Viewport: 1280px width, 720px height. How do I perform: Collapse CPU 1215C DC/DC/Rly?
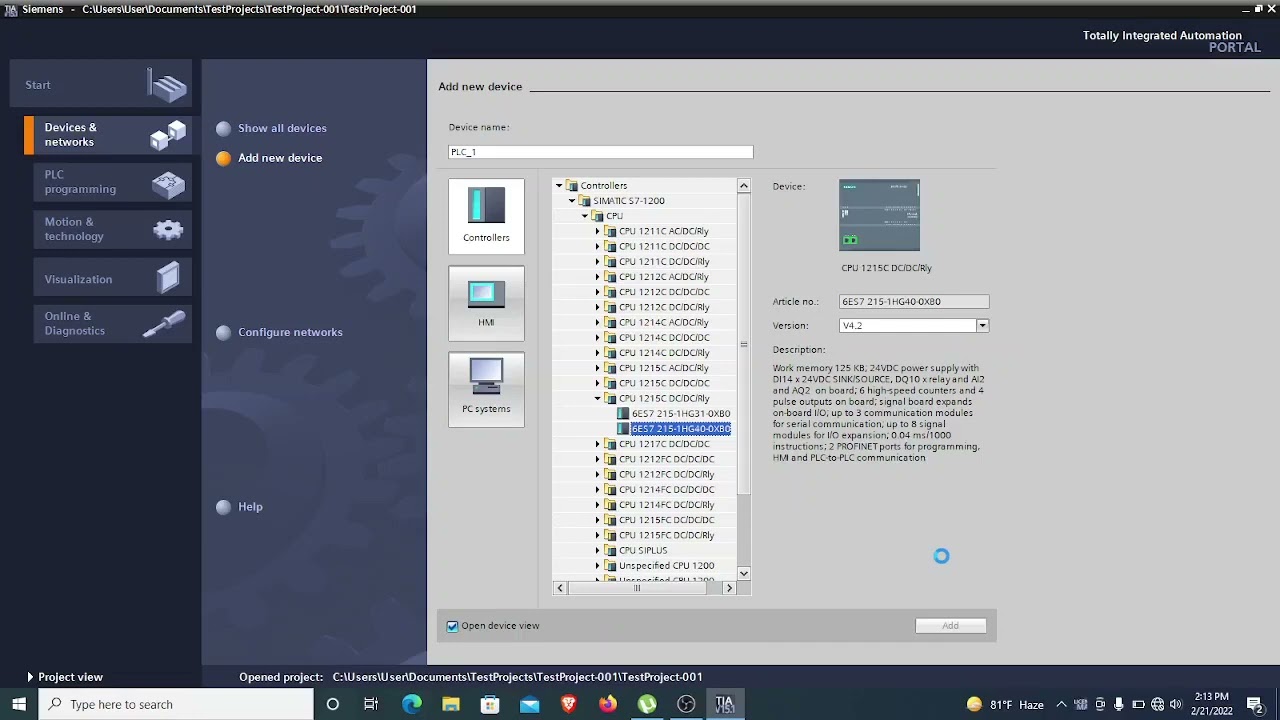coord(598,399)
